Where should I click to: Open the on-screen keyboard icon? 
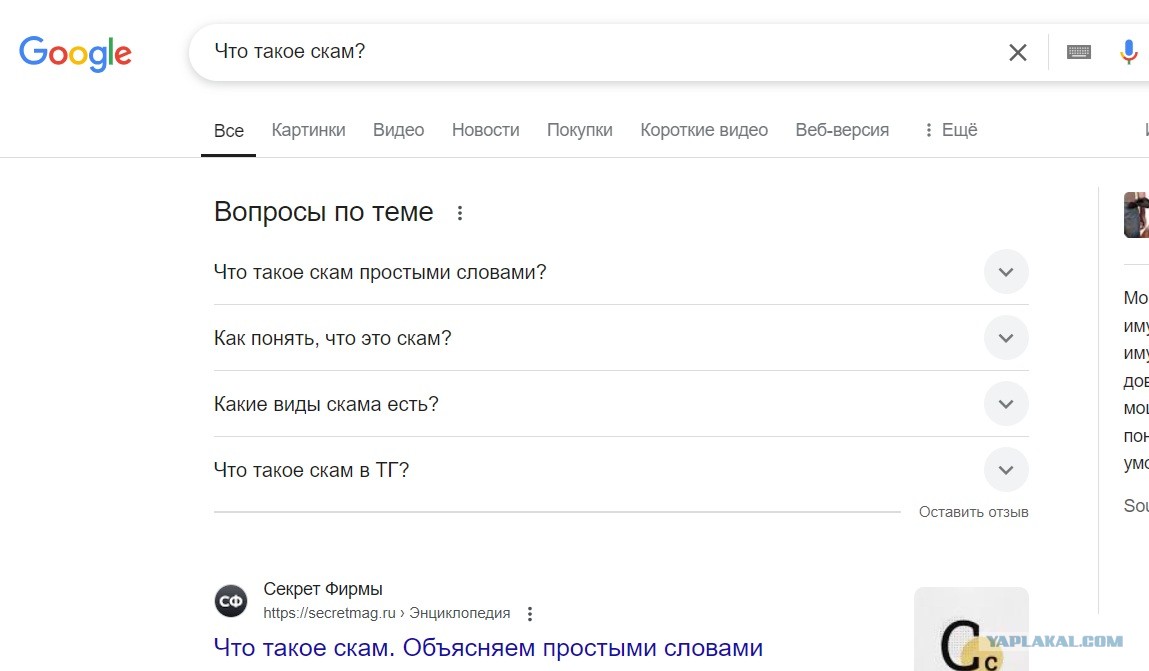point(1079,52)
